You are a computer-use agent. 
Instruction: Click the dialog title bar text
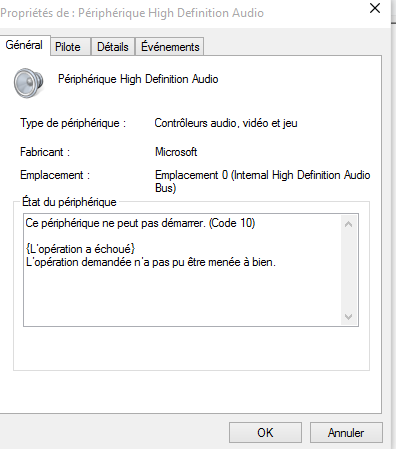(x=132, y=13)
